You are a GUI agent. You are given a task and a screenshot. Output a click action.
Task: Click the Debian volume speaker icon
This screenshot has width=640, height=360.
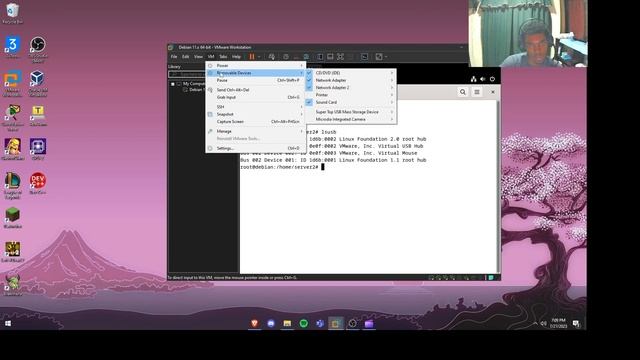483,79
